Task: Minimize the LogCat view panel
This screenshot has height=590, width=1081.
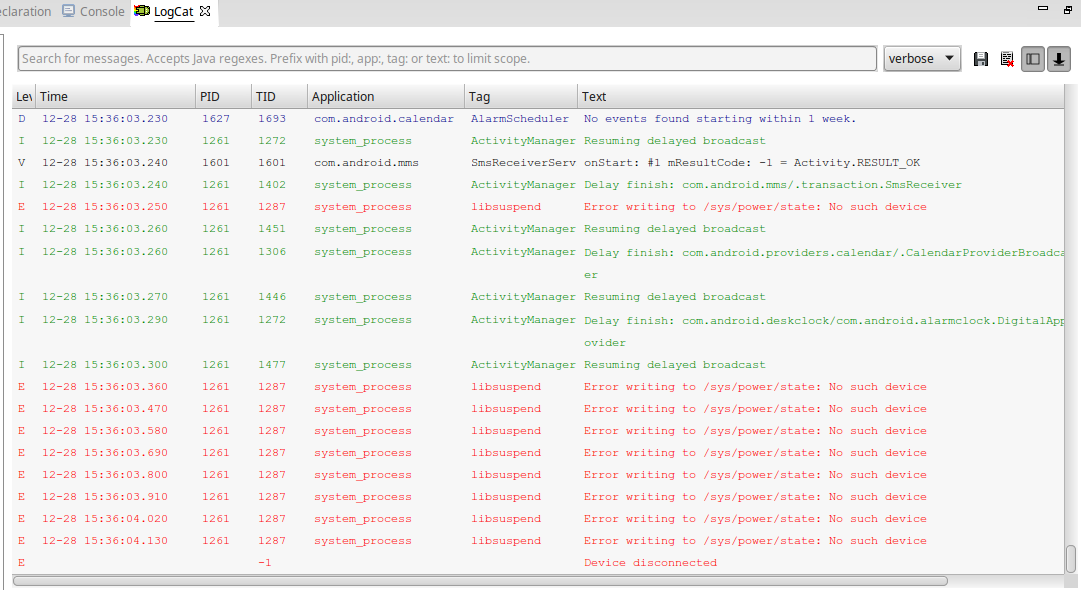Action: (x=1043, y=9)
